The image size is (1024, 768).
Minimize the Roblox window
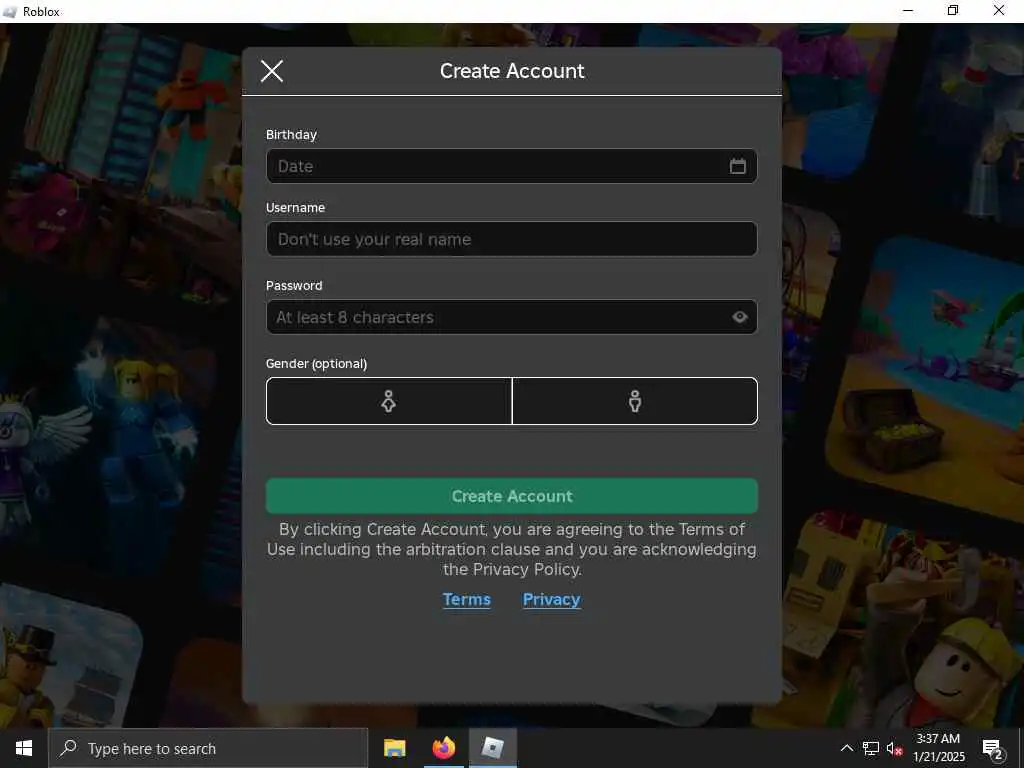[908, 11]
